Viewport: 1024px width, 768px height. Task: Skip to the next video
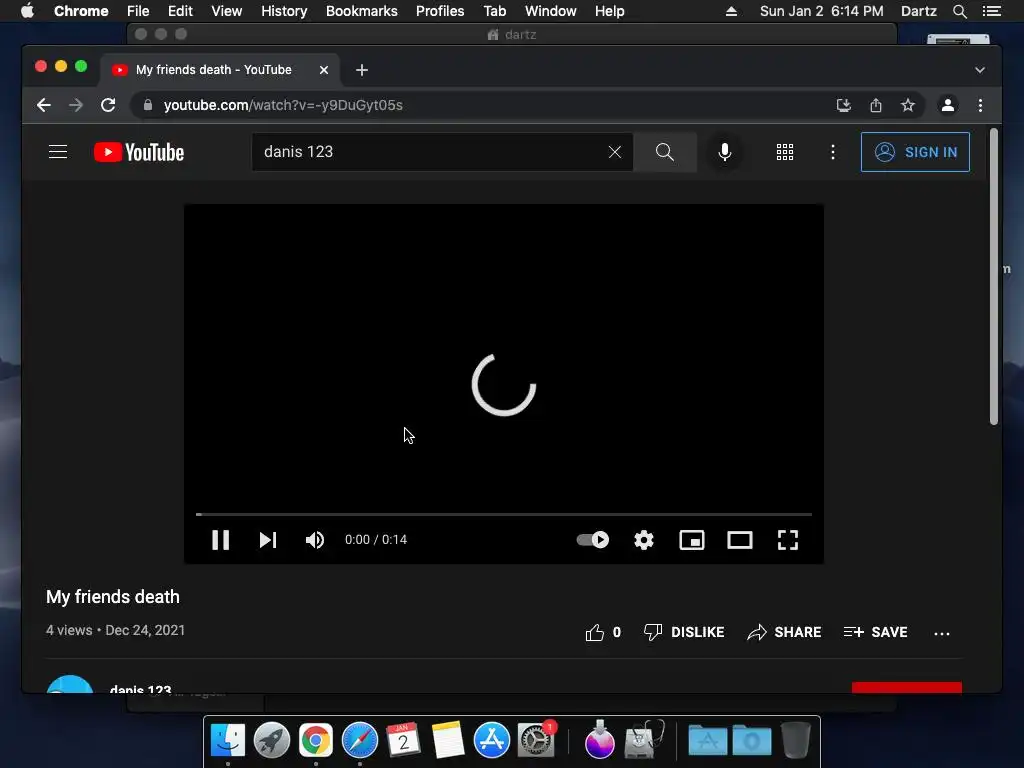coord(268,540)
